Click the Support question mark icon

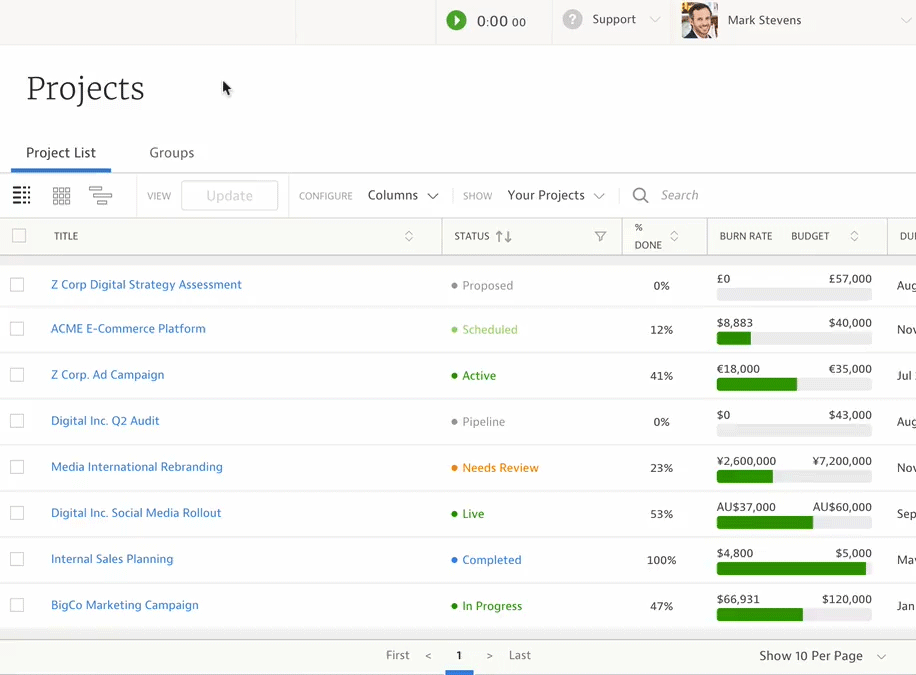pos(572,20)
